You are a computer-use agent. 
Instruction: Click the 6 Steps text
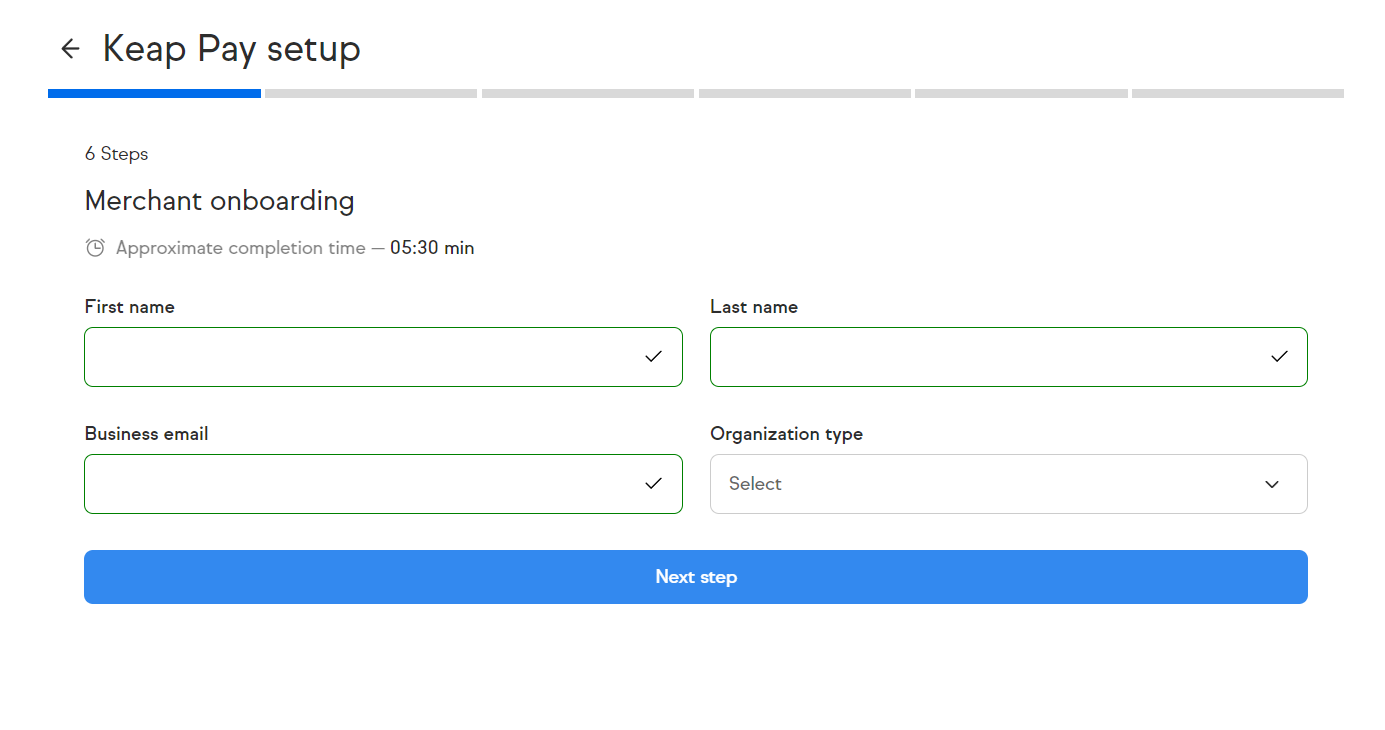tap(116, 154)
